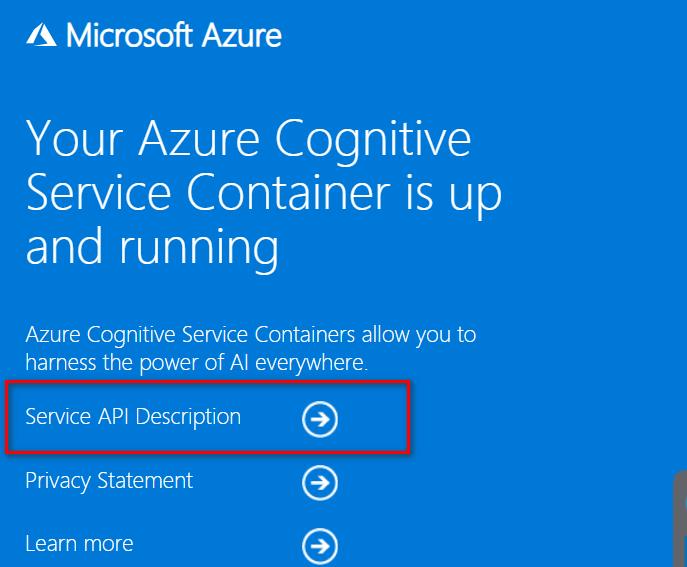Click the word 'Containers' in the description paragraph
This screenshot has width=687, height=567.
(x=272, y=334)
